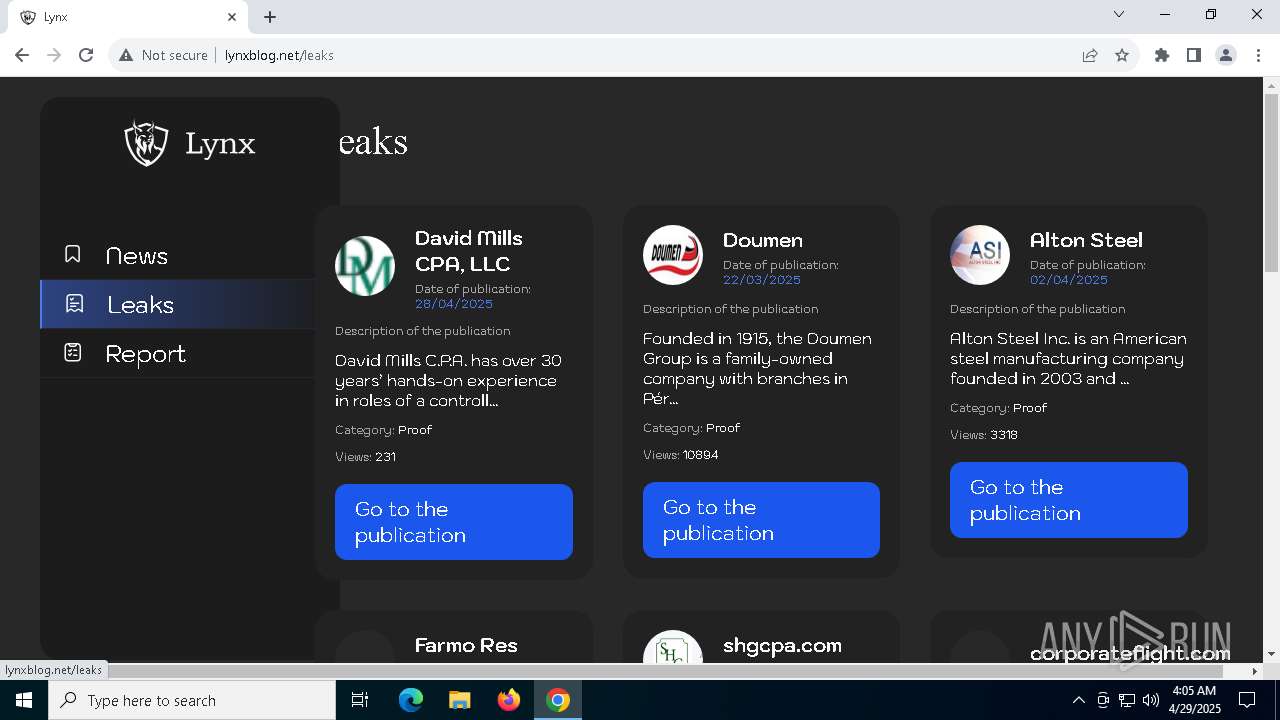Open the Windows Start menu
Screen dimensions: 1280x720
[x=24, y=700]
